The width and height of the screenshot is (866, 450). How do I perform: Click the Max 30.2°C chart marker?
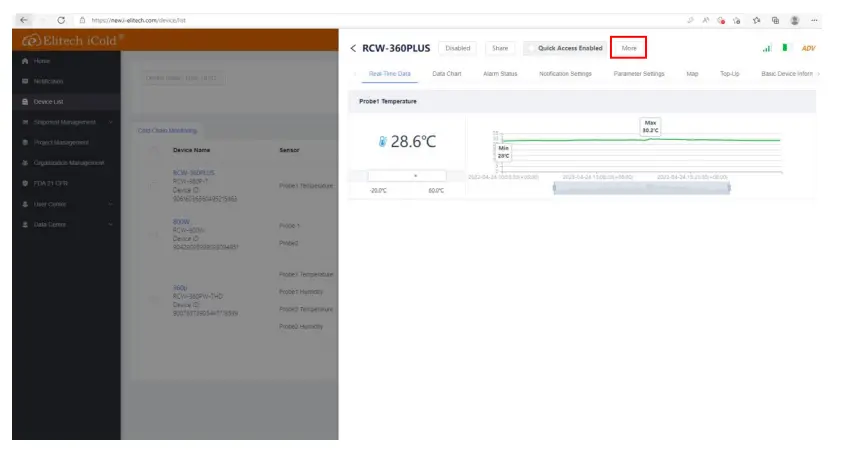pyautogui.click(x=651, y=126)
